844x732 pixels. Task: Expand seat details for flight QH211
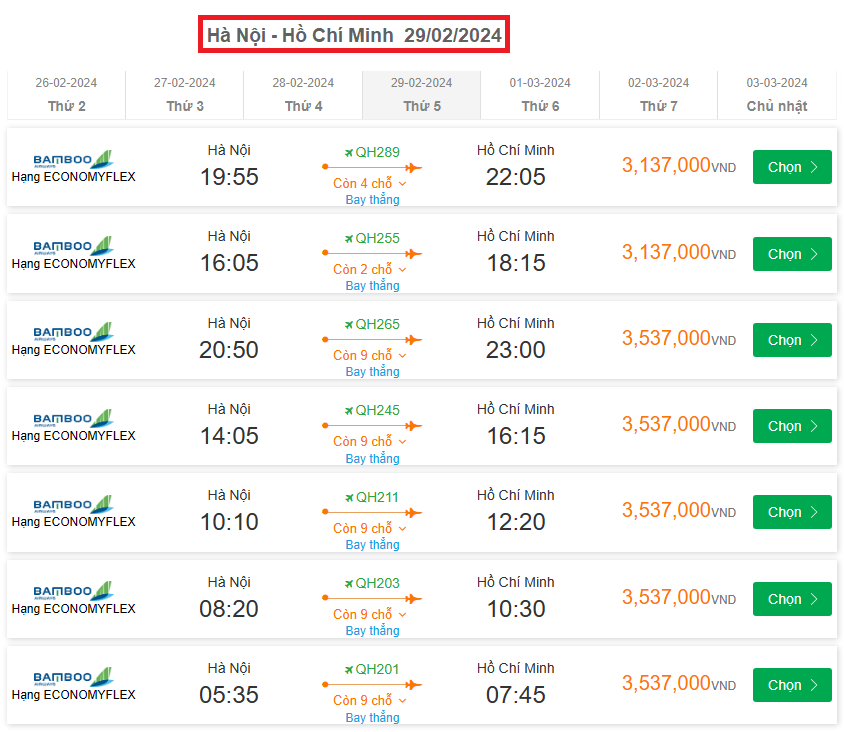370,529
